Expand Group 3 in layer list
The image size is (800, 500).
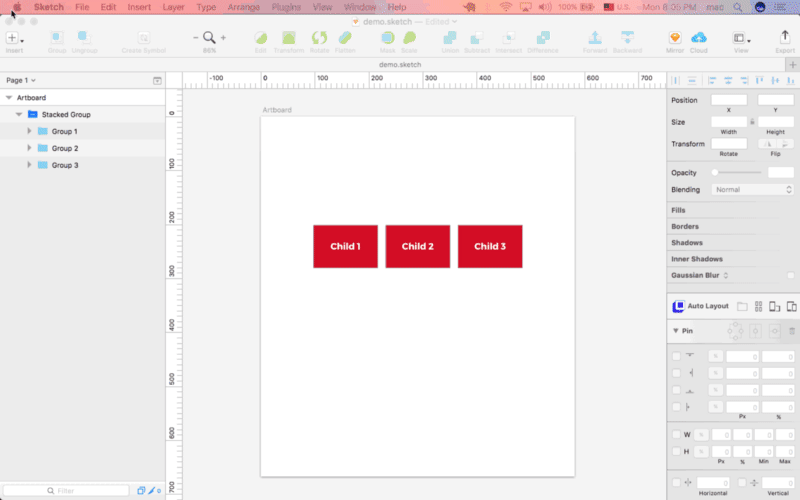tap(29, 165)
